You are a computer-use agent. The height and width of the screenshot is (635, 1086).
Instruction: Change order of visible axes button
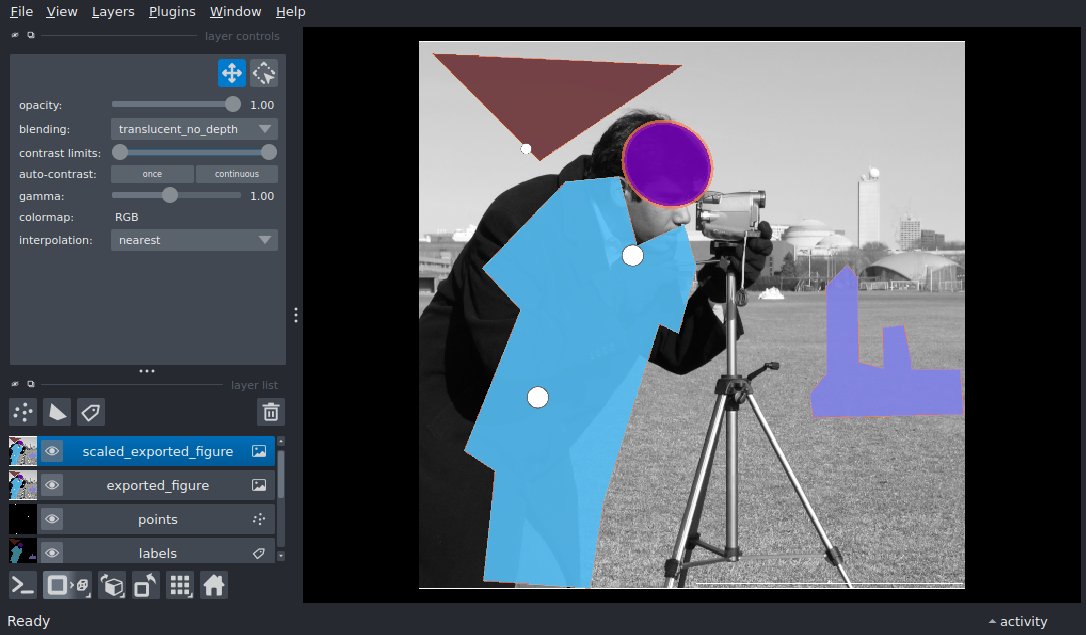tap(112, 586)
